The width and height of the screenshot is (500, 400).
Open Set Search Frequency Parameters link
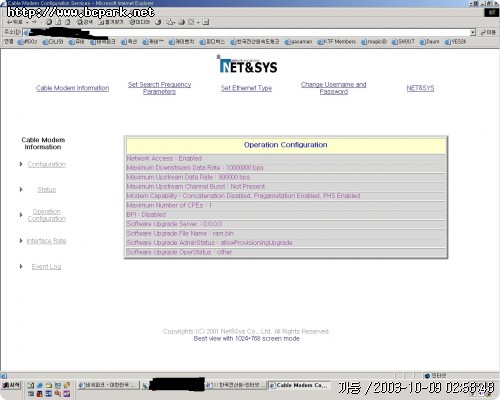tap(159, 88)
